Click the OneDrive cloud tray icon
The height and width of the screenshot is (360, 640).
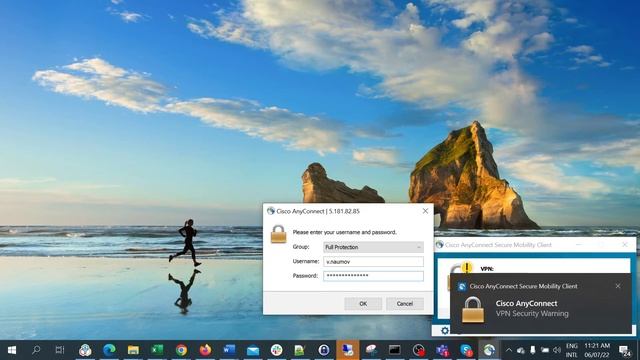tap(520, 350)
